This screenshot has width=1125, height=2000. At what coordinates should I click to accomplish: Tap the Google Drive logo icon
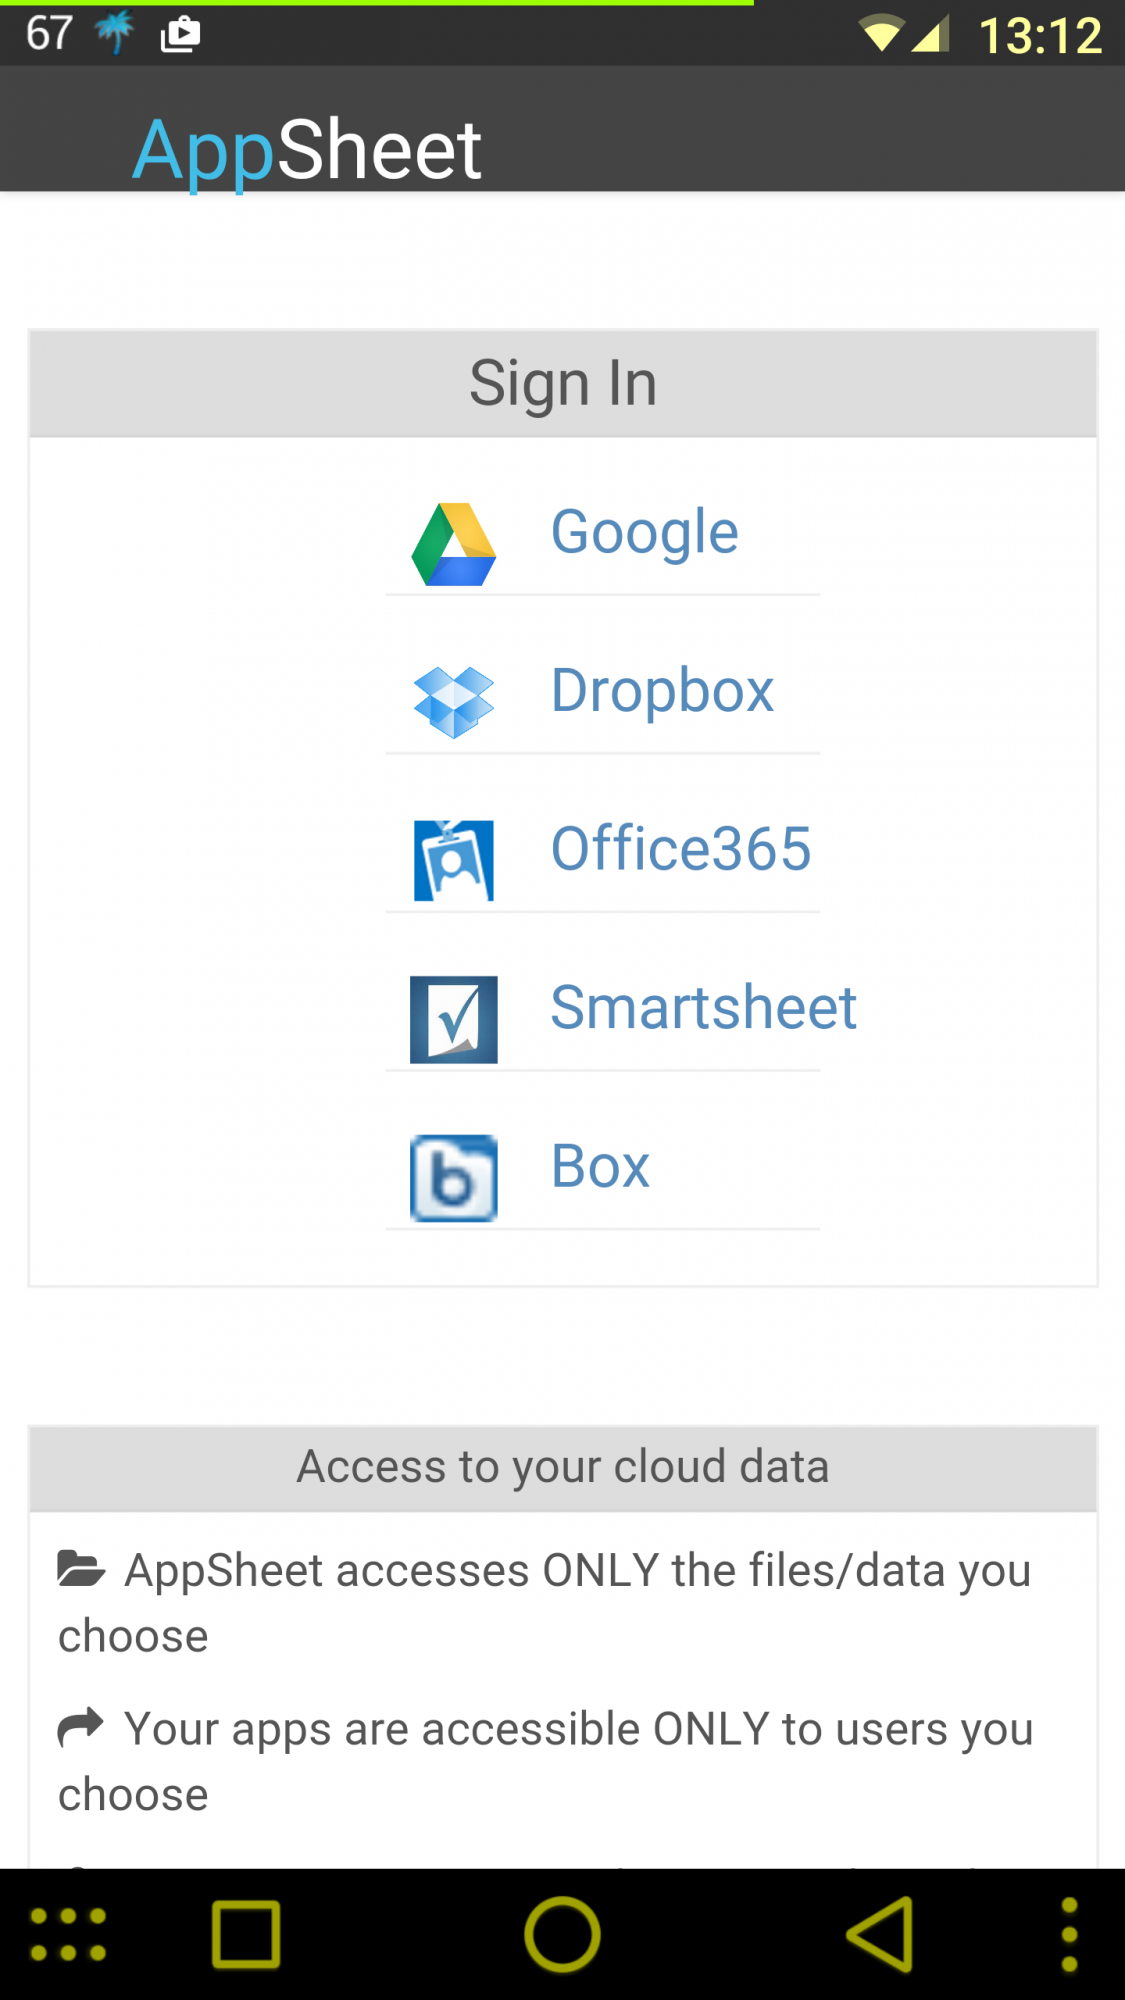(x=454, y=544)
